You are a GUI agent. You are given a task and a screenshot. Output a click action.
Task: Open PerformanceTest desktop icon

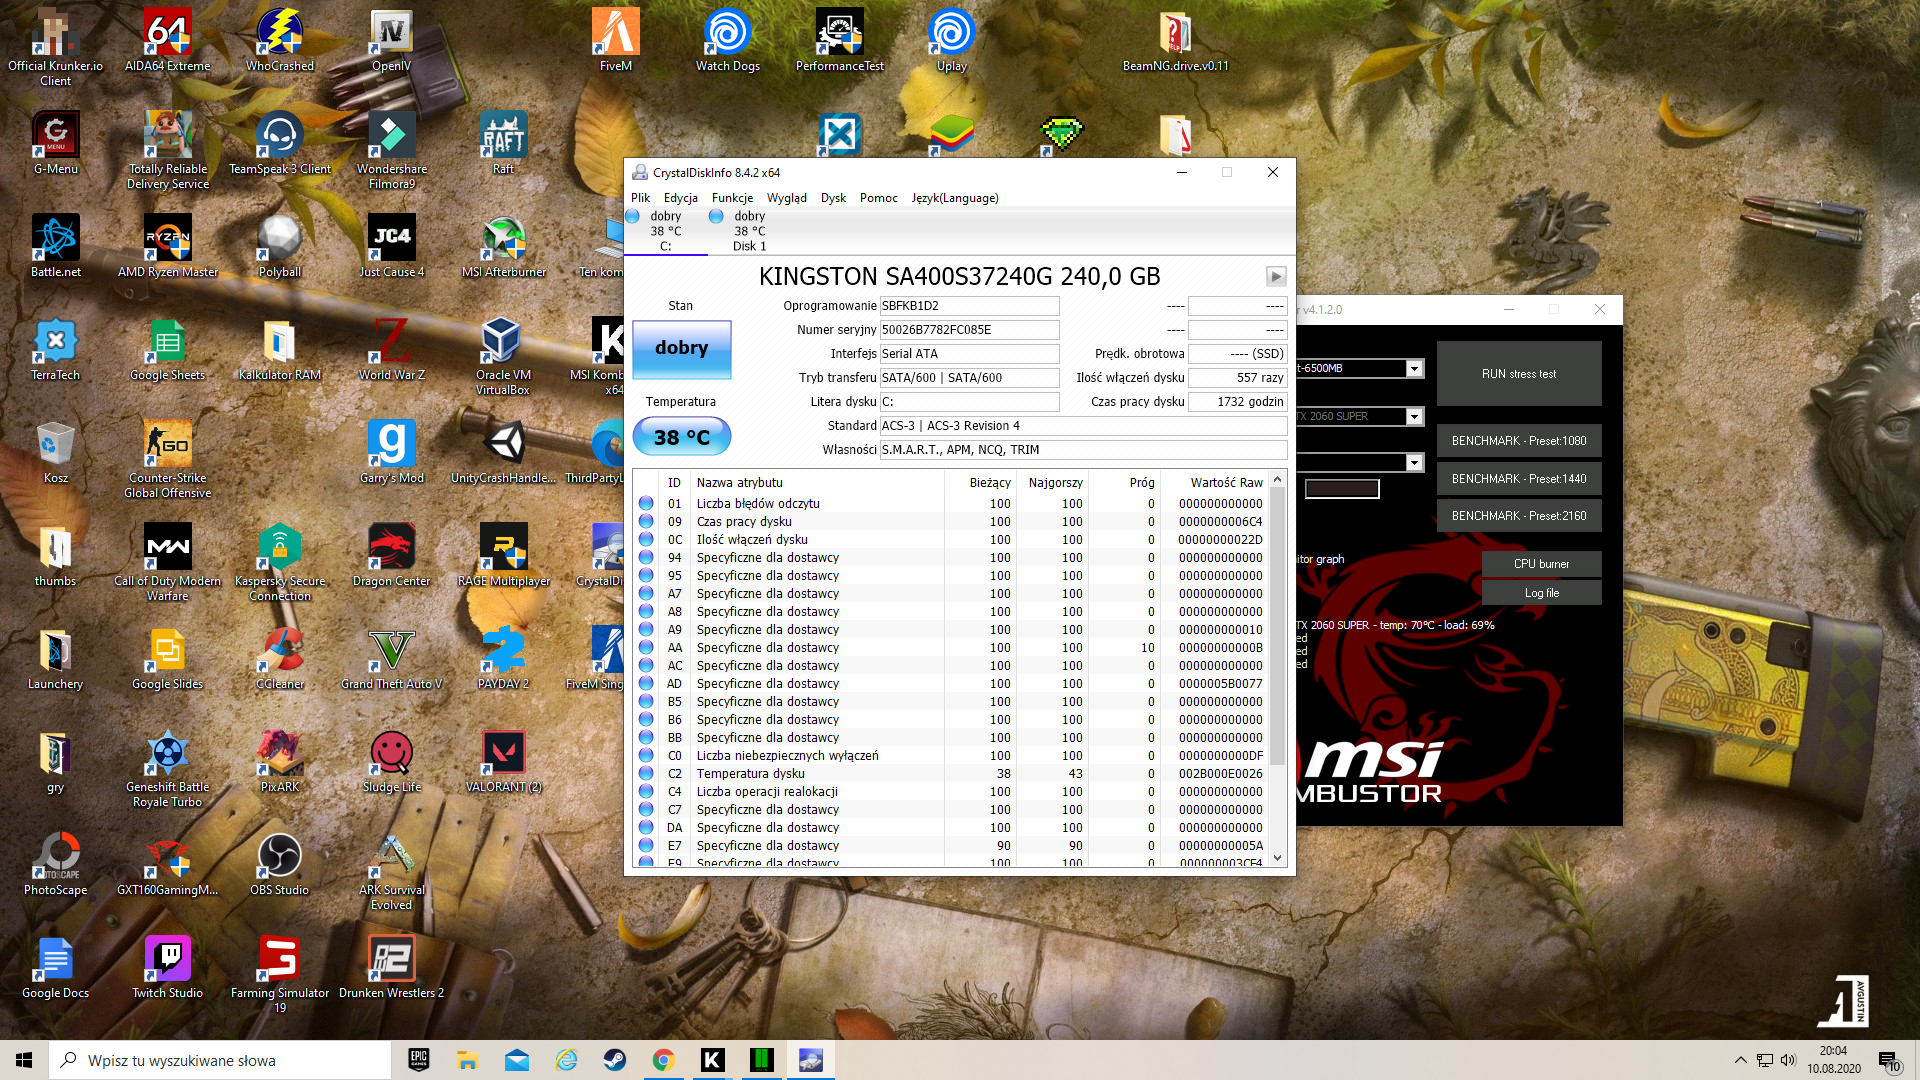pos(839,40)
